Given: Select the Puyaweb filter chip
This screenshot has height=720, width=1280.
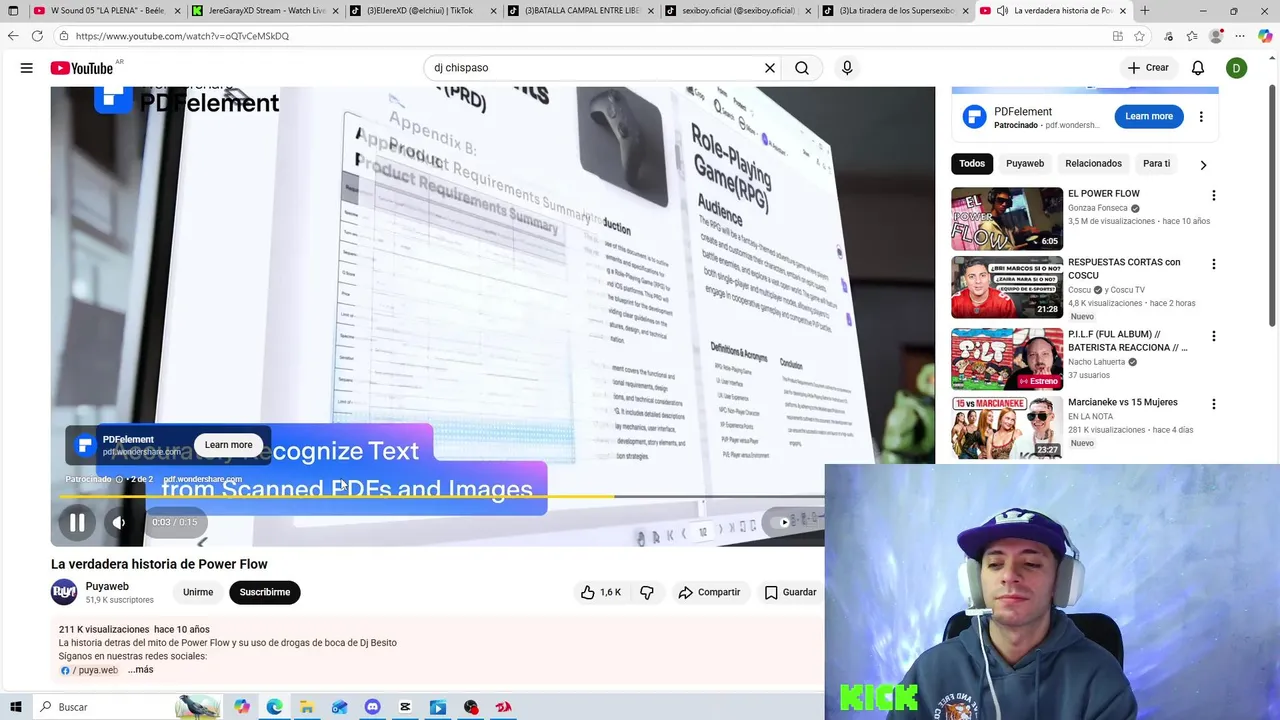Looking at the screenshot, I should click(1025, 163).
